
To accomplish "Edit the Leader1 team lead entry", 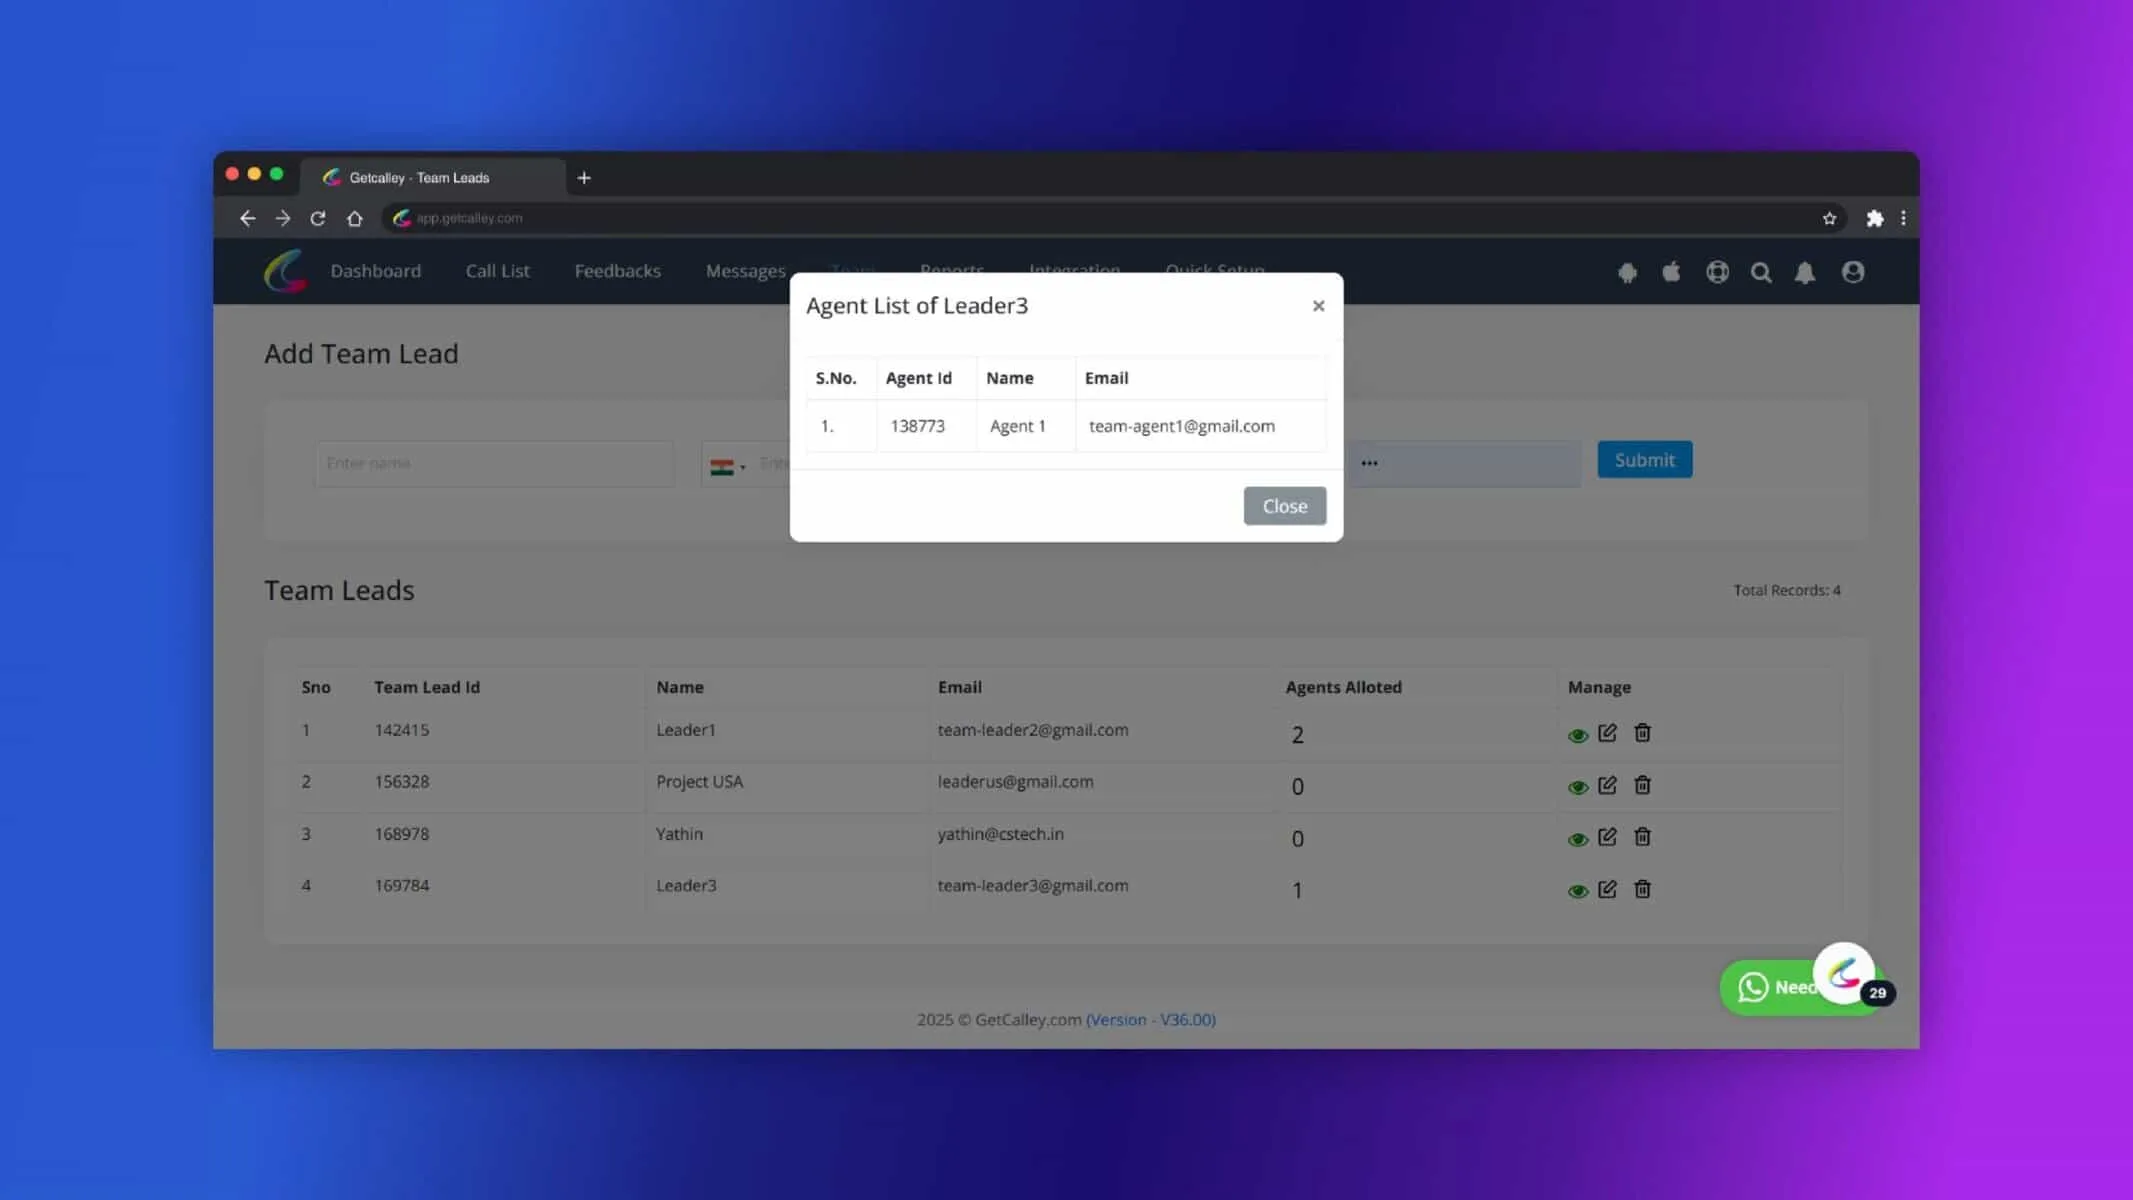I will click(1607, 733).
